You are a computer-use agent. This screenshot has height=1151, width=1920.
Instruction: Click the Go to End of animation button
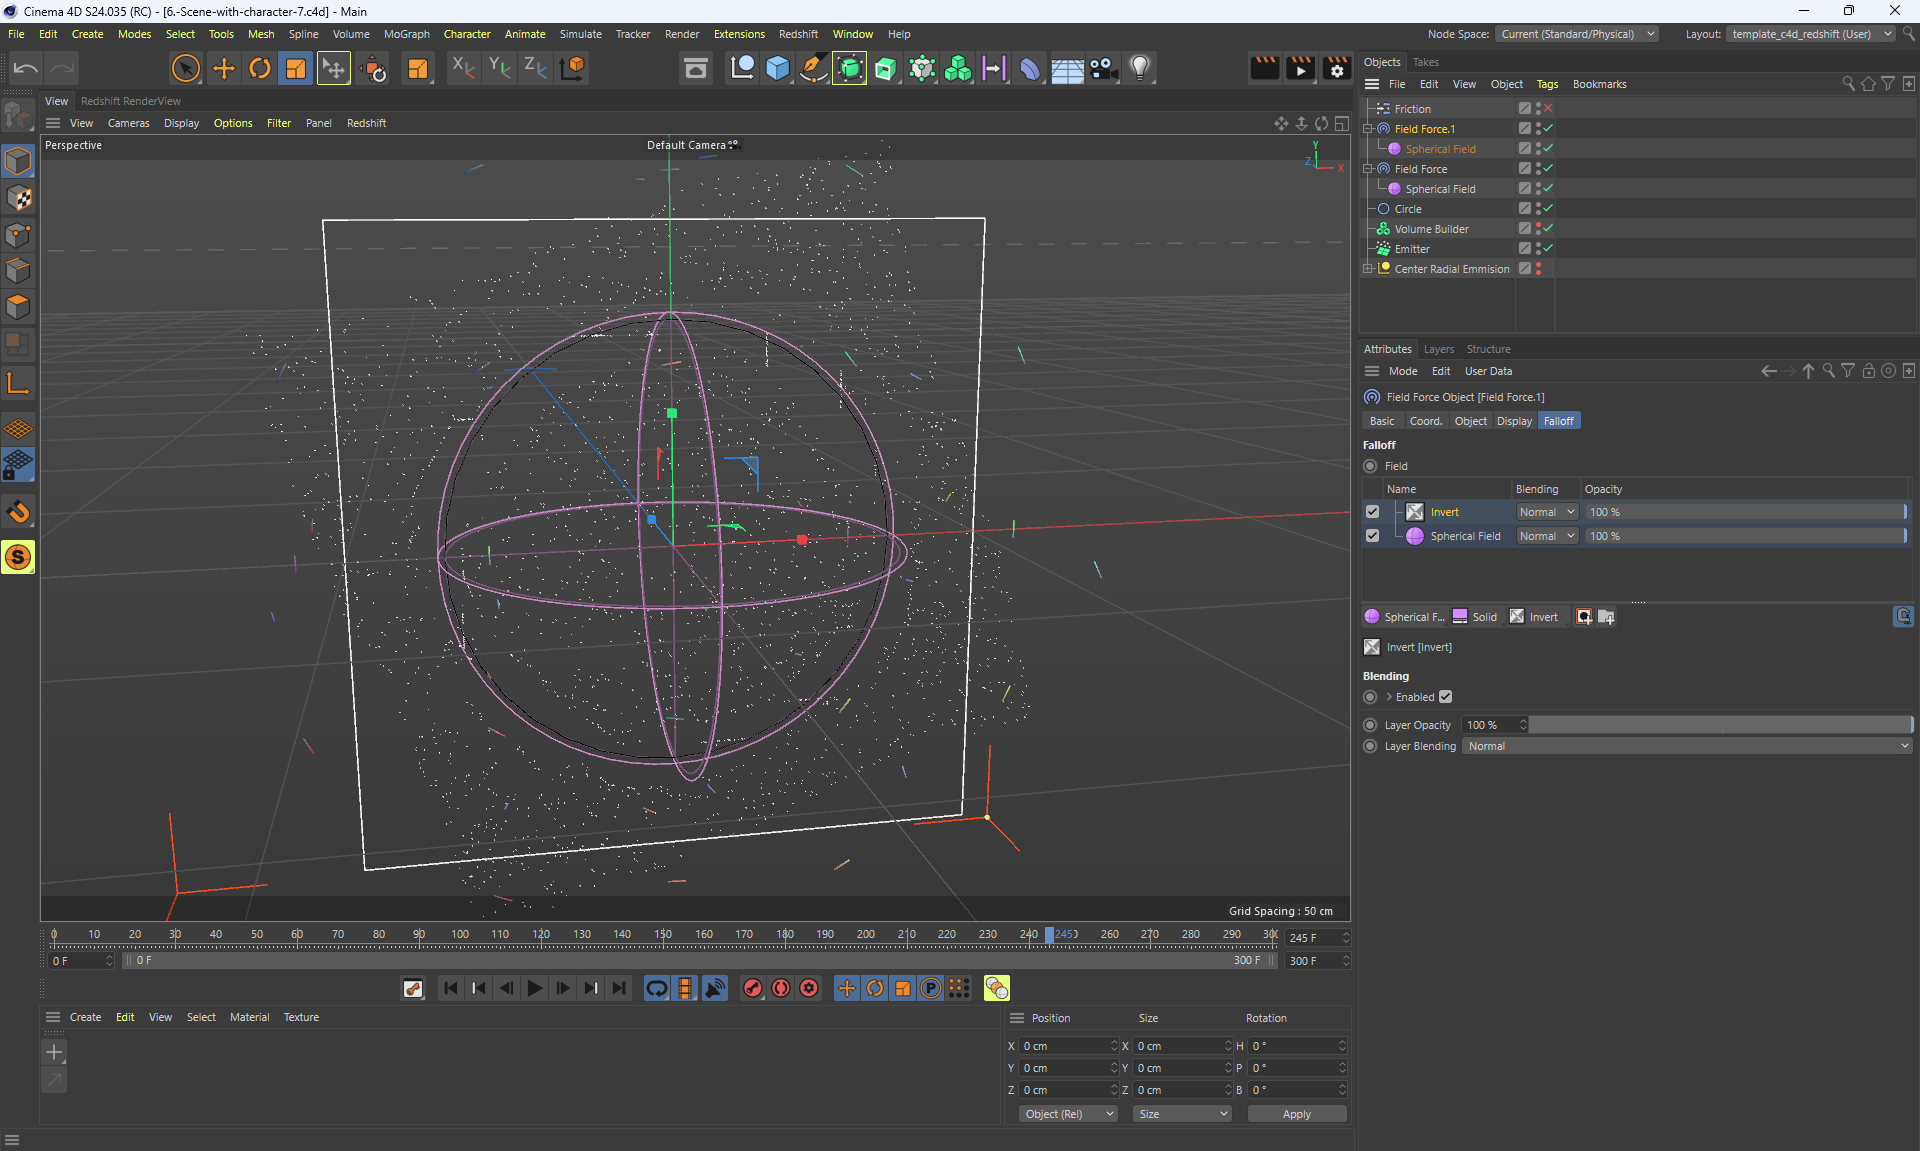coord(620,988)
